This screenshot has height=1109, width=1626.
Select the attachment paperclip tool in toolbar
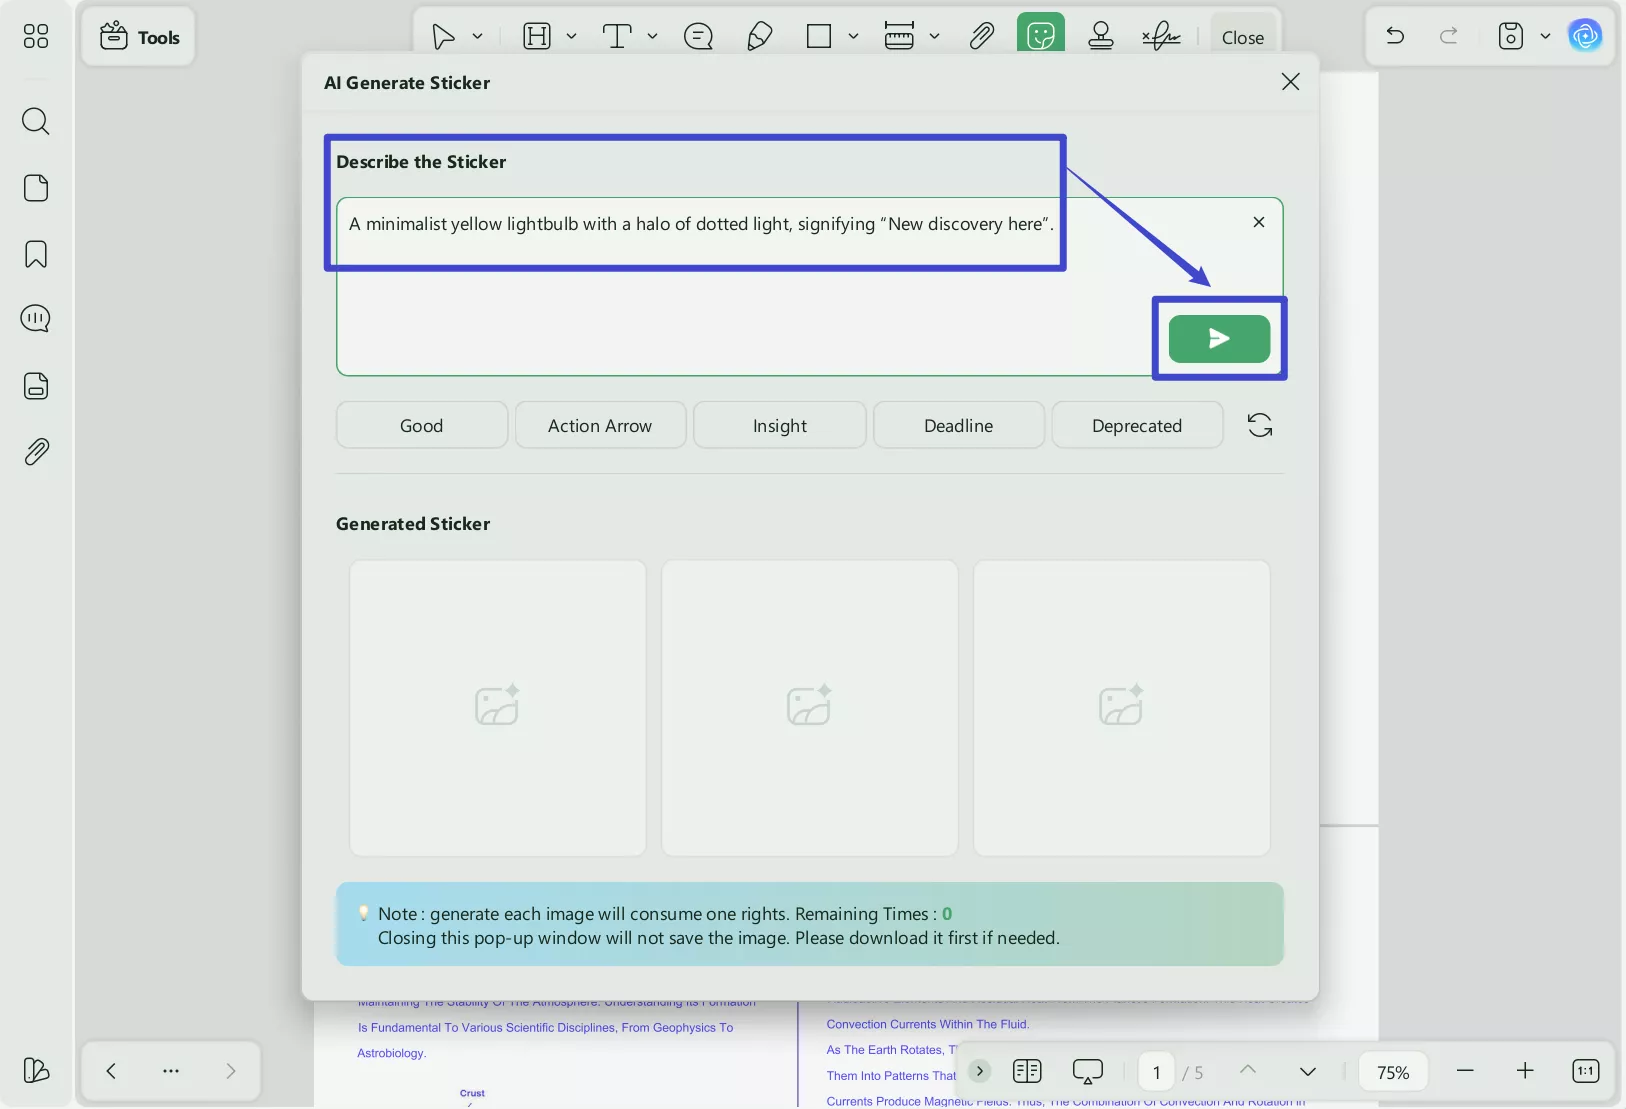tap(982, 37)
